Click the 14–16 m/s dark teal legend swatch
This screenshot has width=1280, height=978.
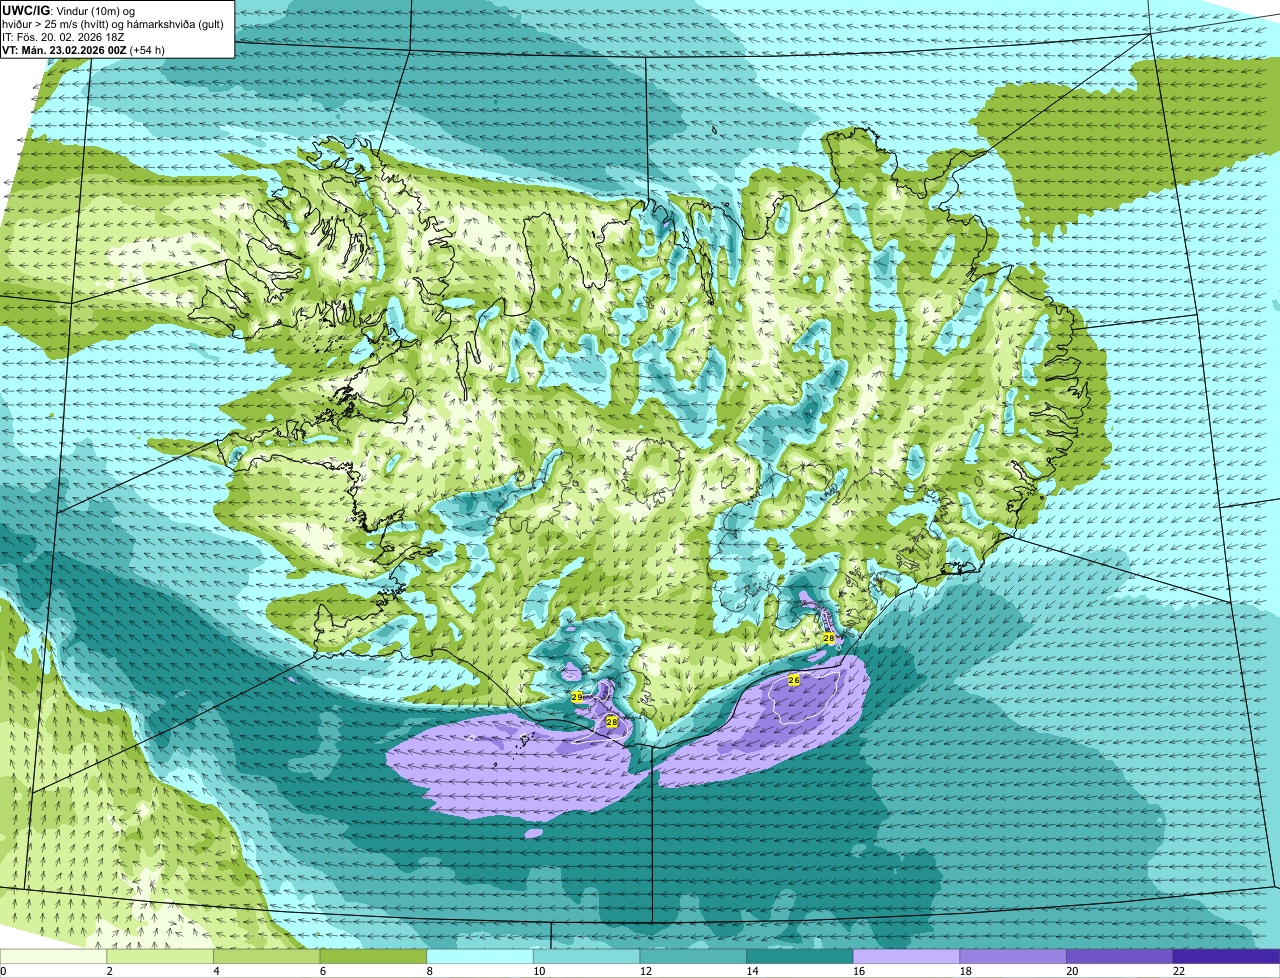point(800,957)
